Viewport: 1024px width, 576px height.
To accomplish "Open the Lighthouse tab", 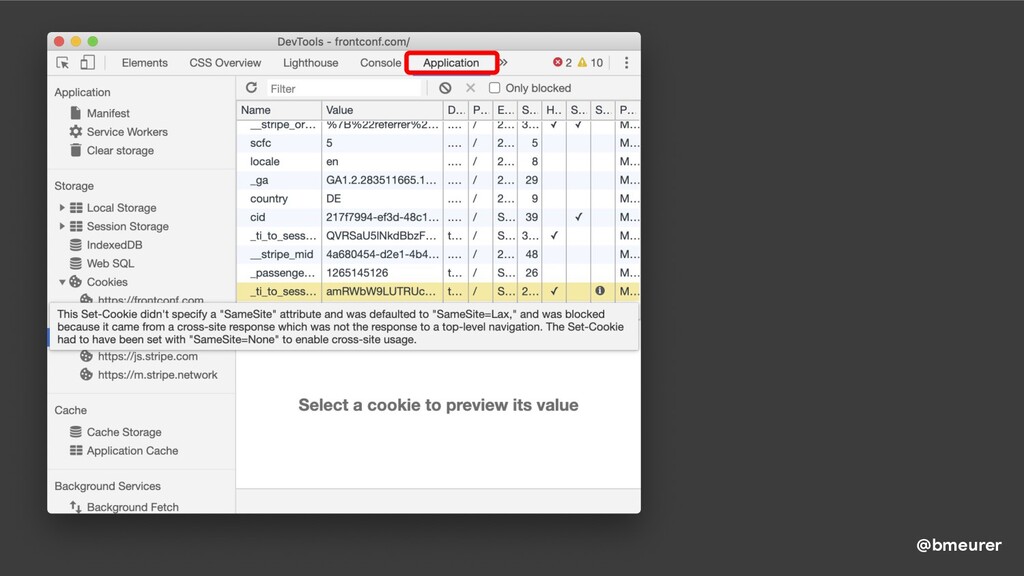I will pos(310,63).
